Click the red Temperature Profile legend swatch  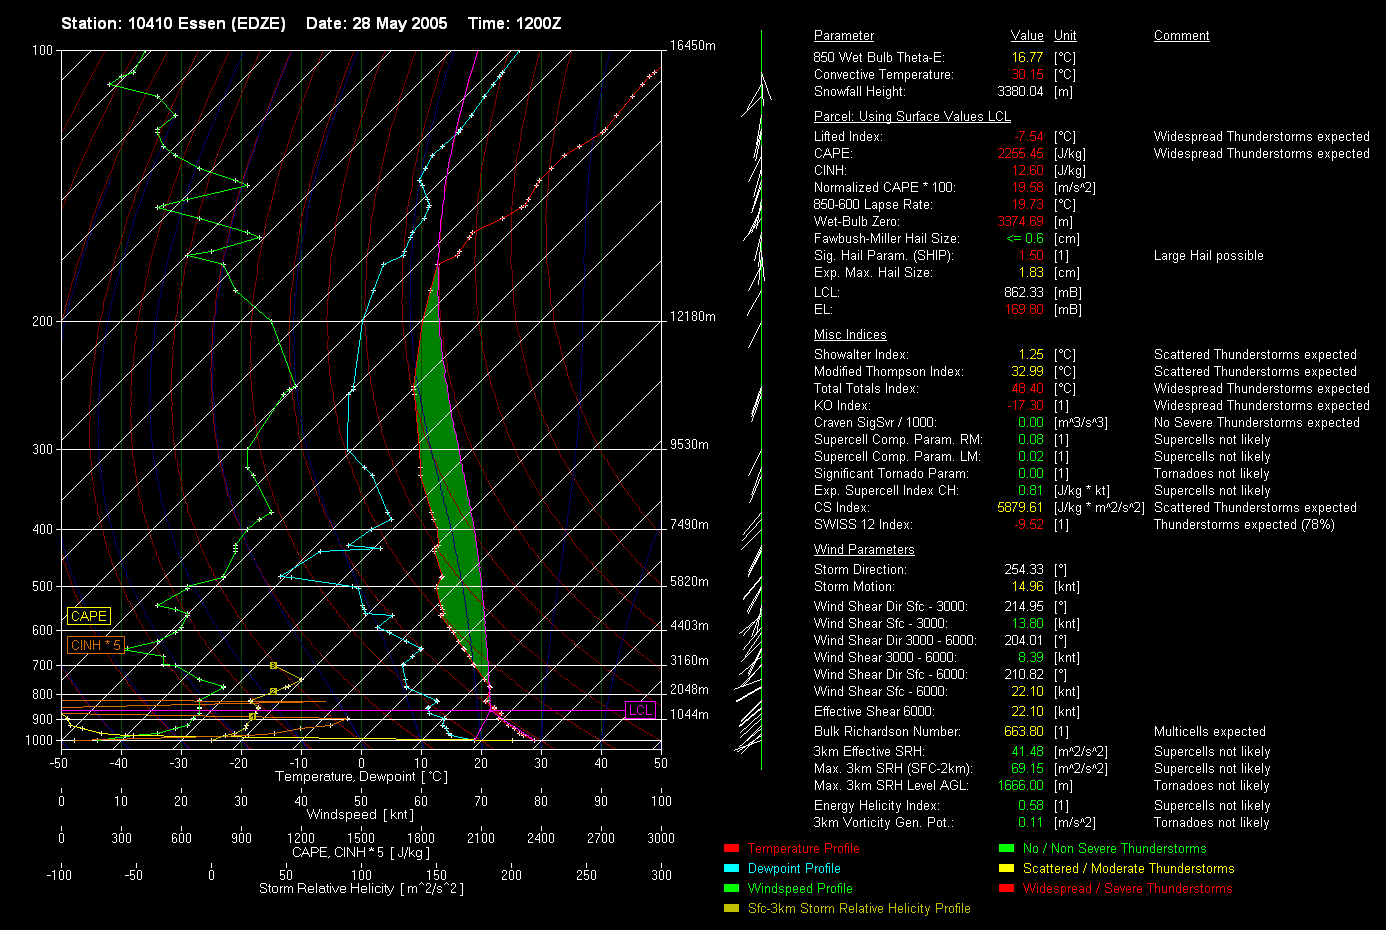point(731,848)
